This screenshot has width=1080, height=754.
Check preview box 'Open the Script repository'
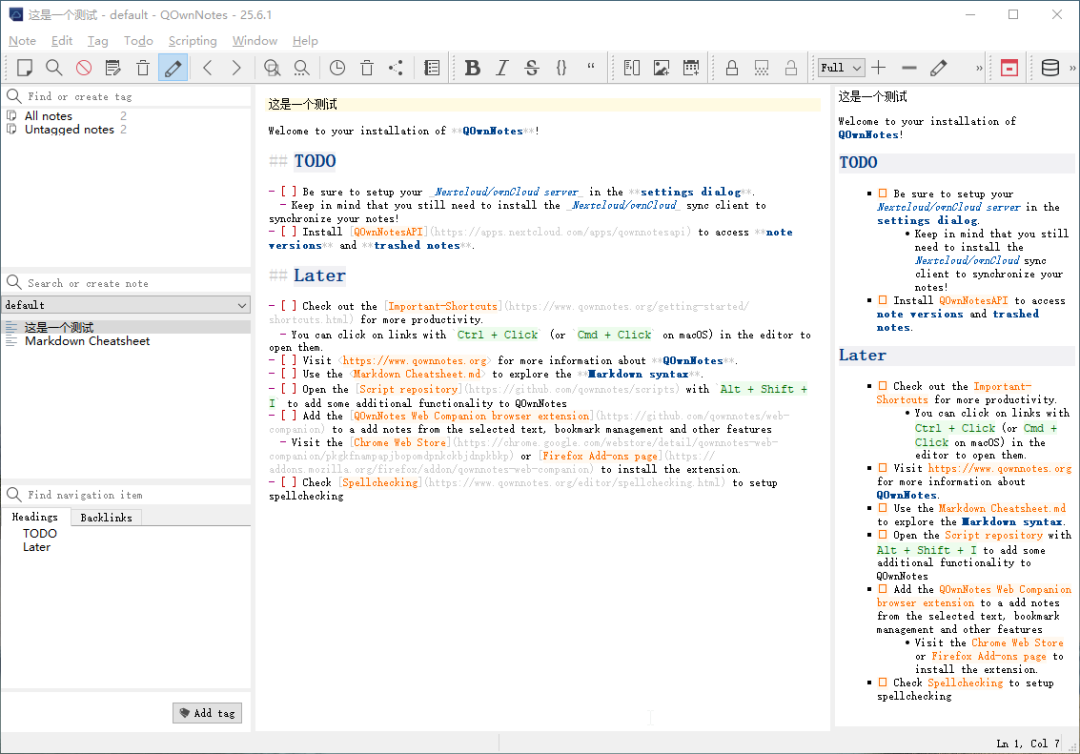tap(882, 535)
